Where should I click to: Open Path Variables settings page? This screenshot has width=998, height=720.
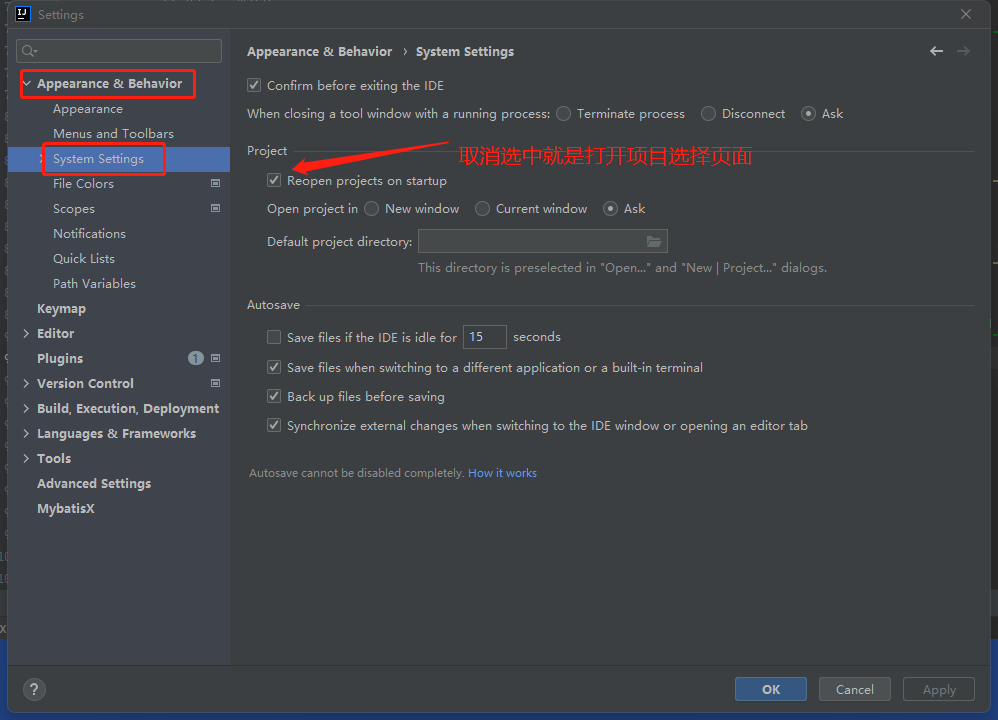point(94,283)
